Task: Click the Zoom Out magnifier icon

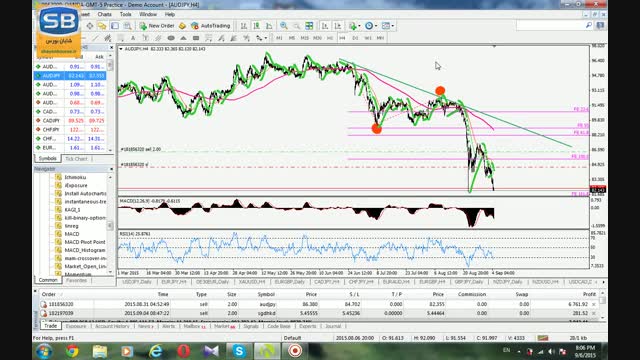Action: click(x=297, y=26)
